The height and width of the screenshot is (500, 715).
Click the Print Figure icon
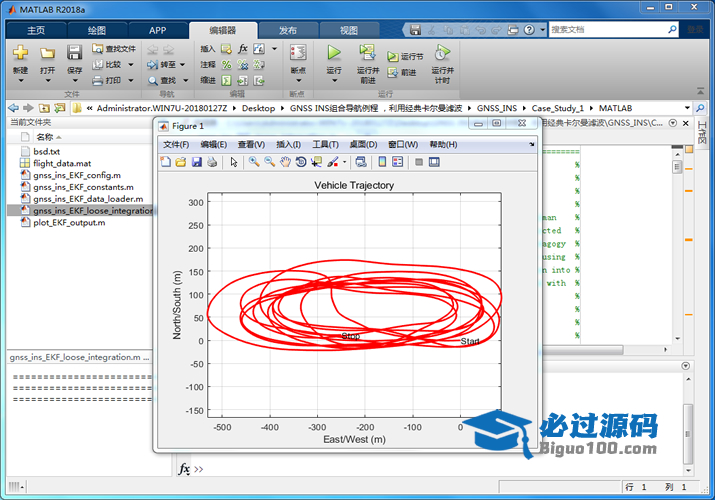[212, 161]
